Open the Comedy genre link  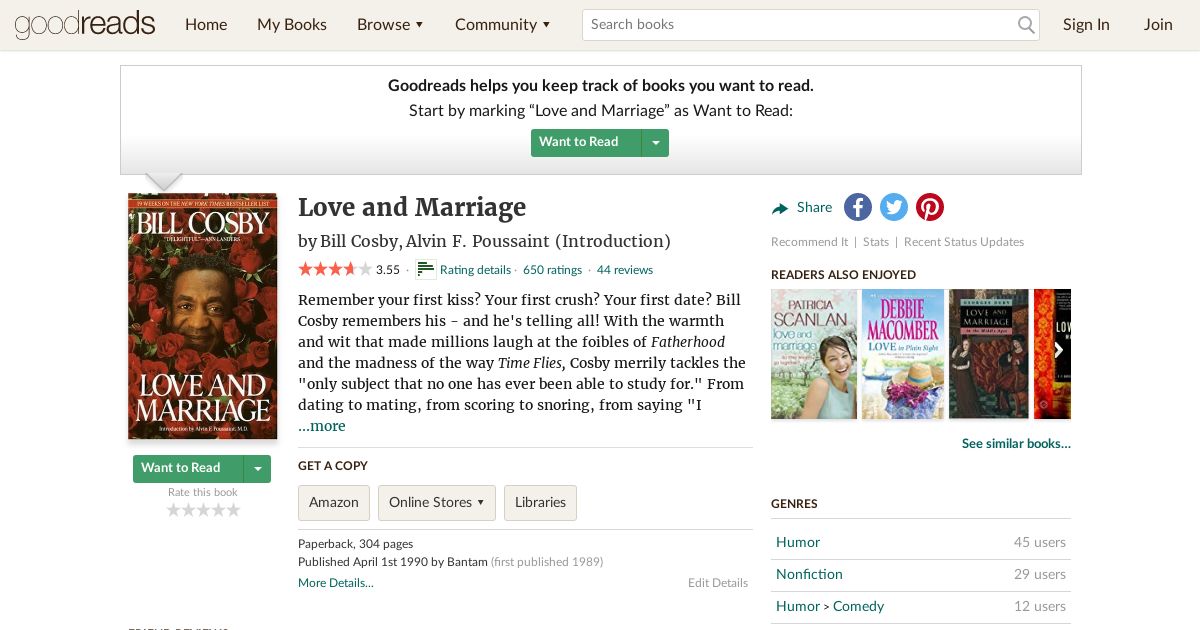859,606
